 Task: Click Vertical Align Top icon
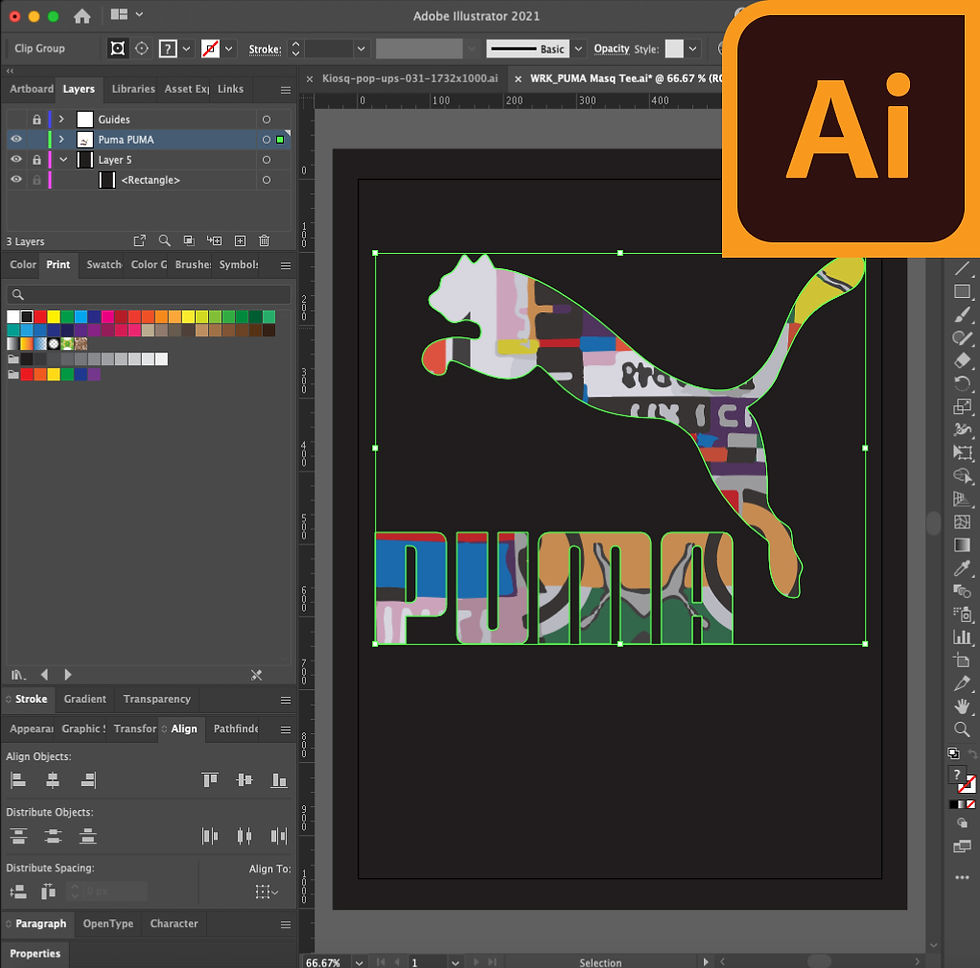209,780
